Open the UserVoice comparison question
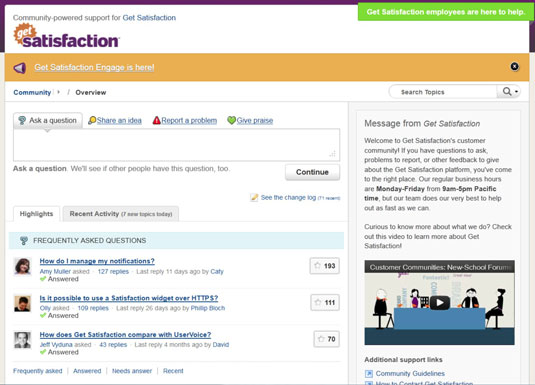The image size is (535, 385). click(x=125, y=335)
